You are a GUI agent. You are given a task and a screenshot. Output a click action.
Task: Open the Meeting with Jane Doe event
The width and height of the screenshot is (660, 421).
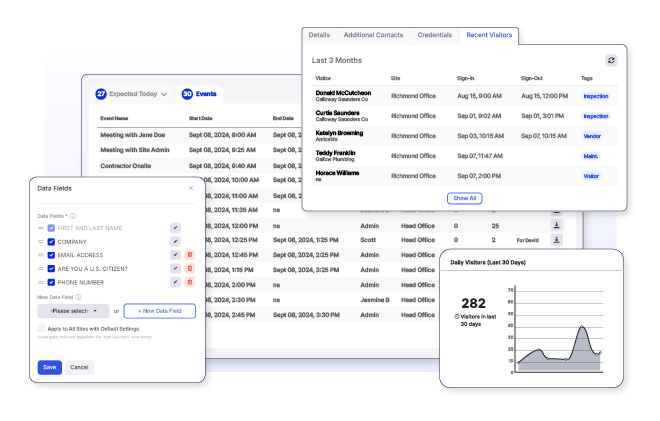(x=133, y=135)
